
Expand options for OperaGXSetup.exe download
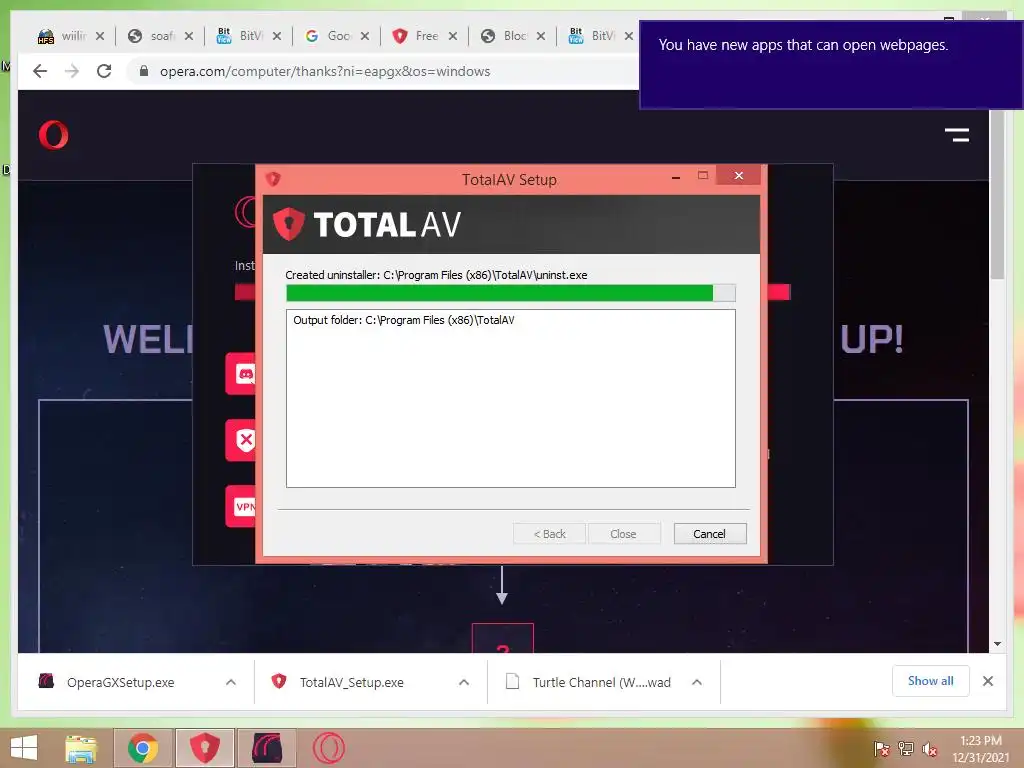pos(231,682)
